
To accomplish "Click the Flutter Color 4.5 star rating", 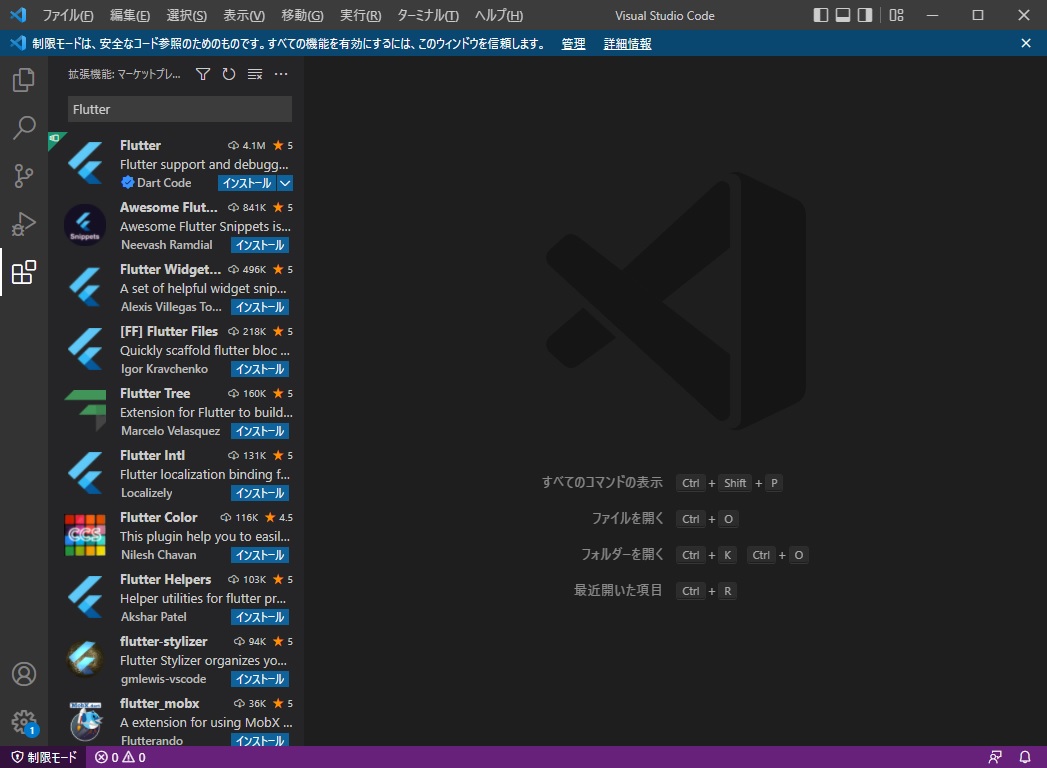I will click(279, 518).
